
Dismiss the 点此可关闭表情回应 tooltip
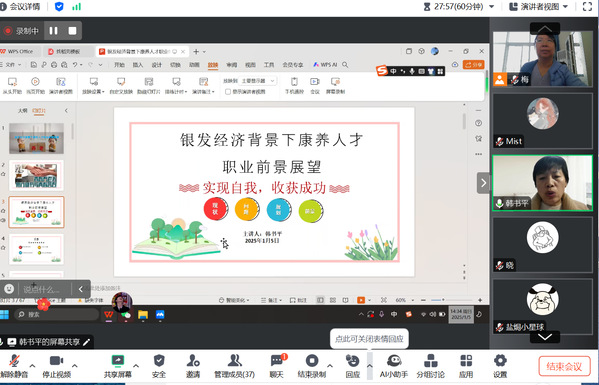(x=369, y=339)
